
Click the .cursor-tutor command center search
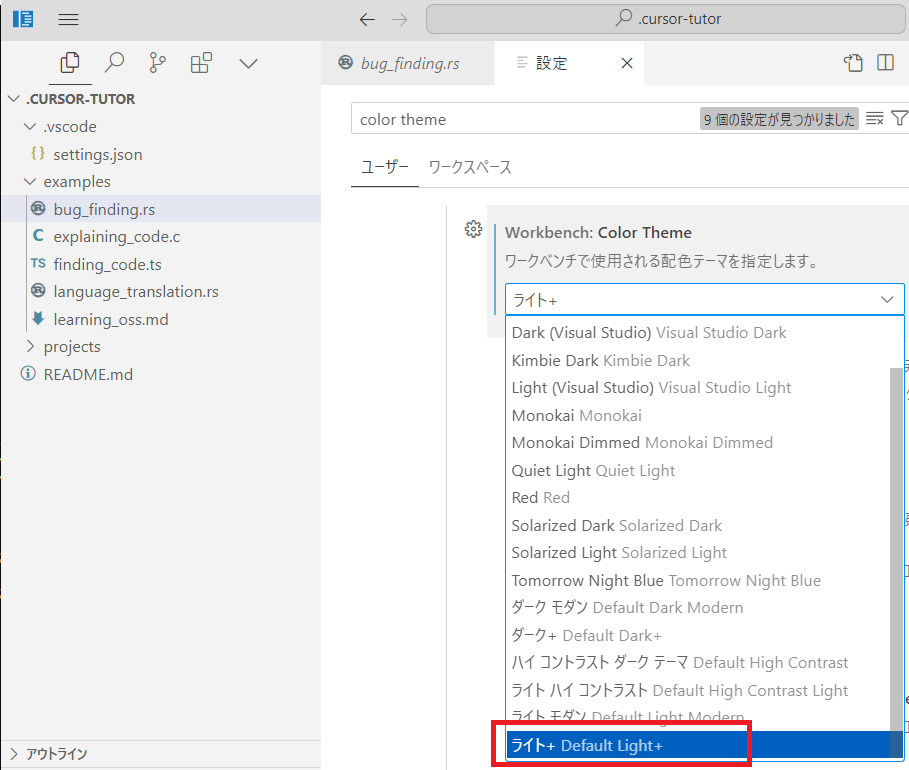click(666, 19)
